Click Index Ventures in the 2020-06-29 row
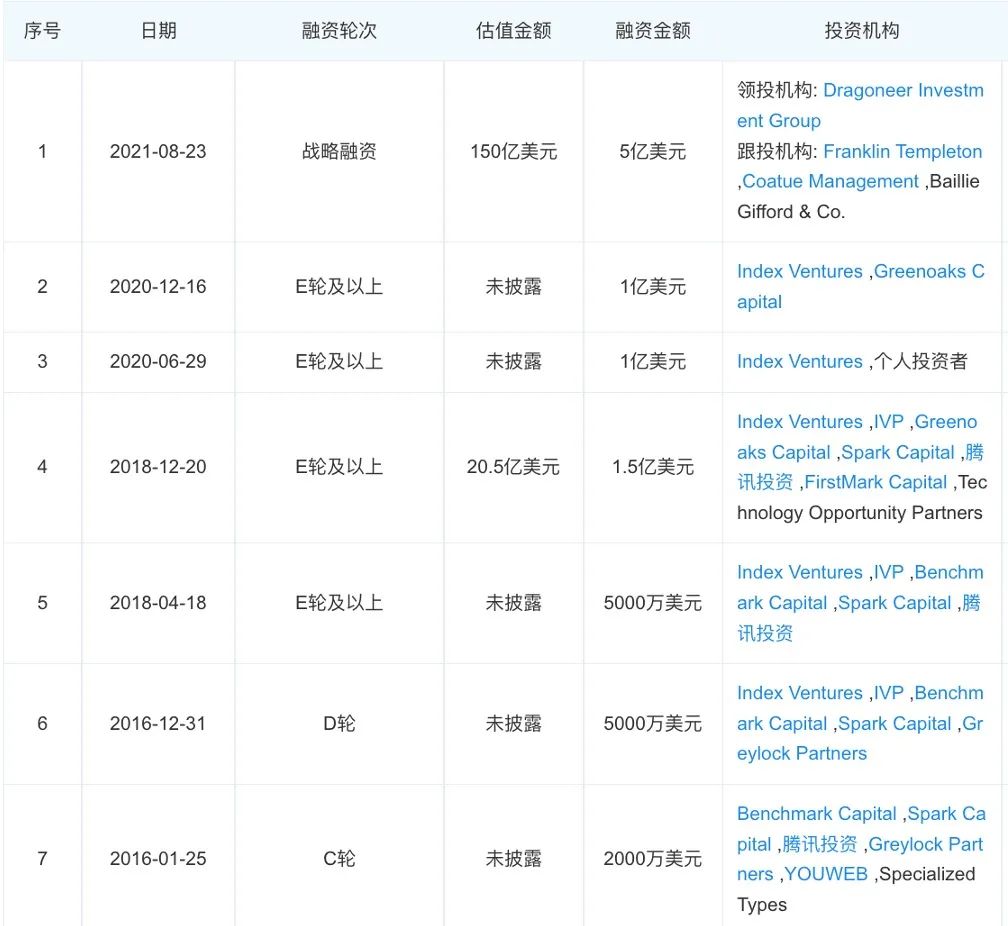The height and width of the screenshot is (926, 1008). pyautogui.click(x=799, y=361)
